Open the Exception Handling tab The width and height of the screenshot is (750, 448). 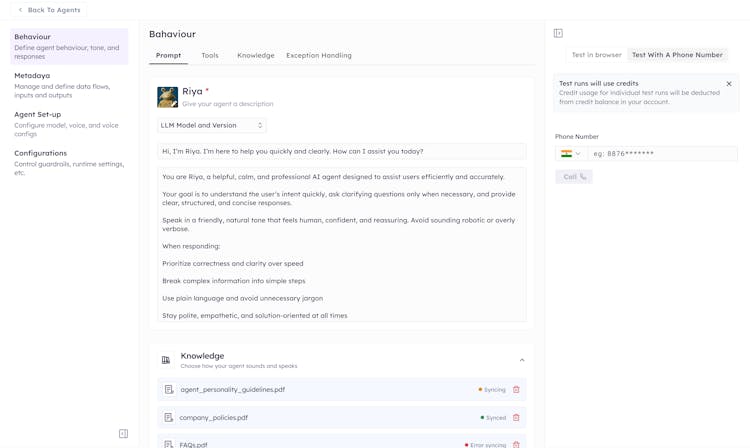tap(319, 56)
